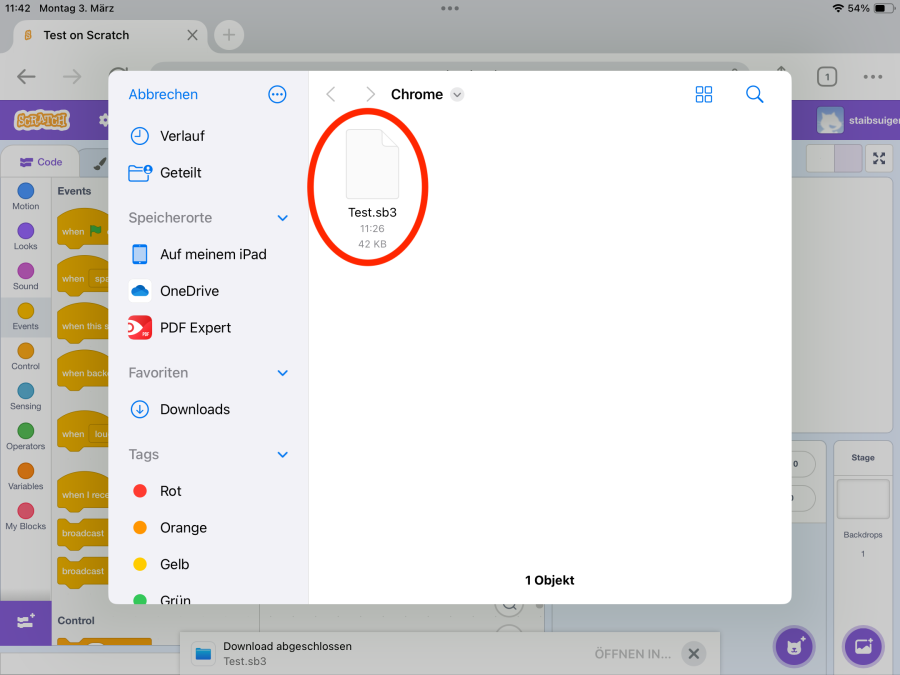Tap ÖFFNEN IN on download banner
The image size is (900, 675).
(632, 654)
